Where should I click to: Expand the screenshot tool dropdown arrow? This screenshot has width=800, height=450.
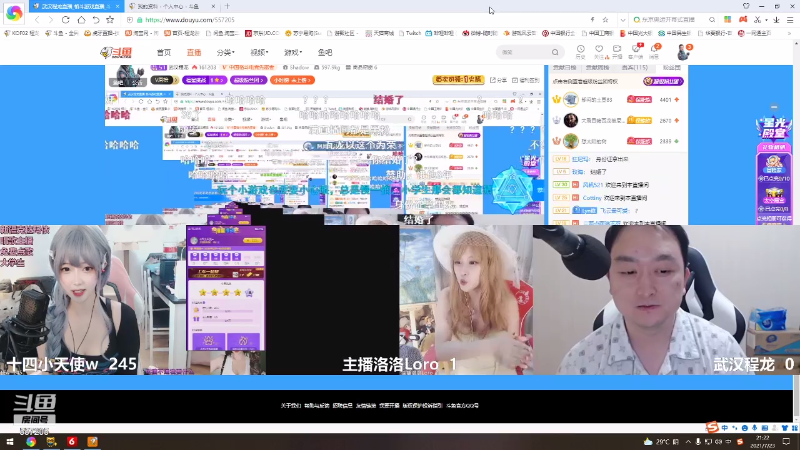766,20
